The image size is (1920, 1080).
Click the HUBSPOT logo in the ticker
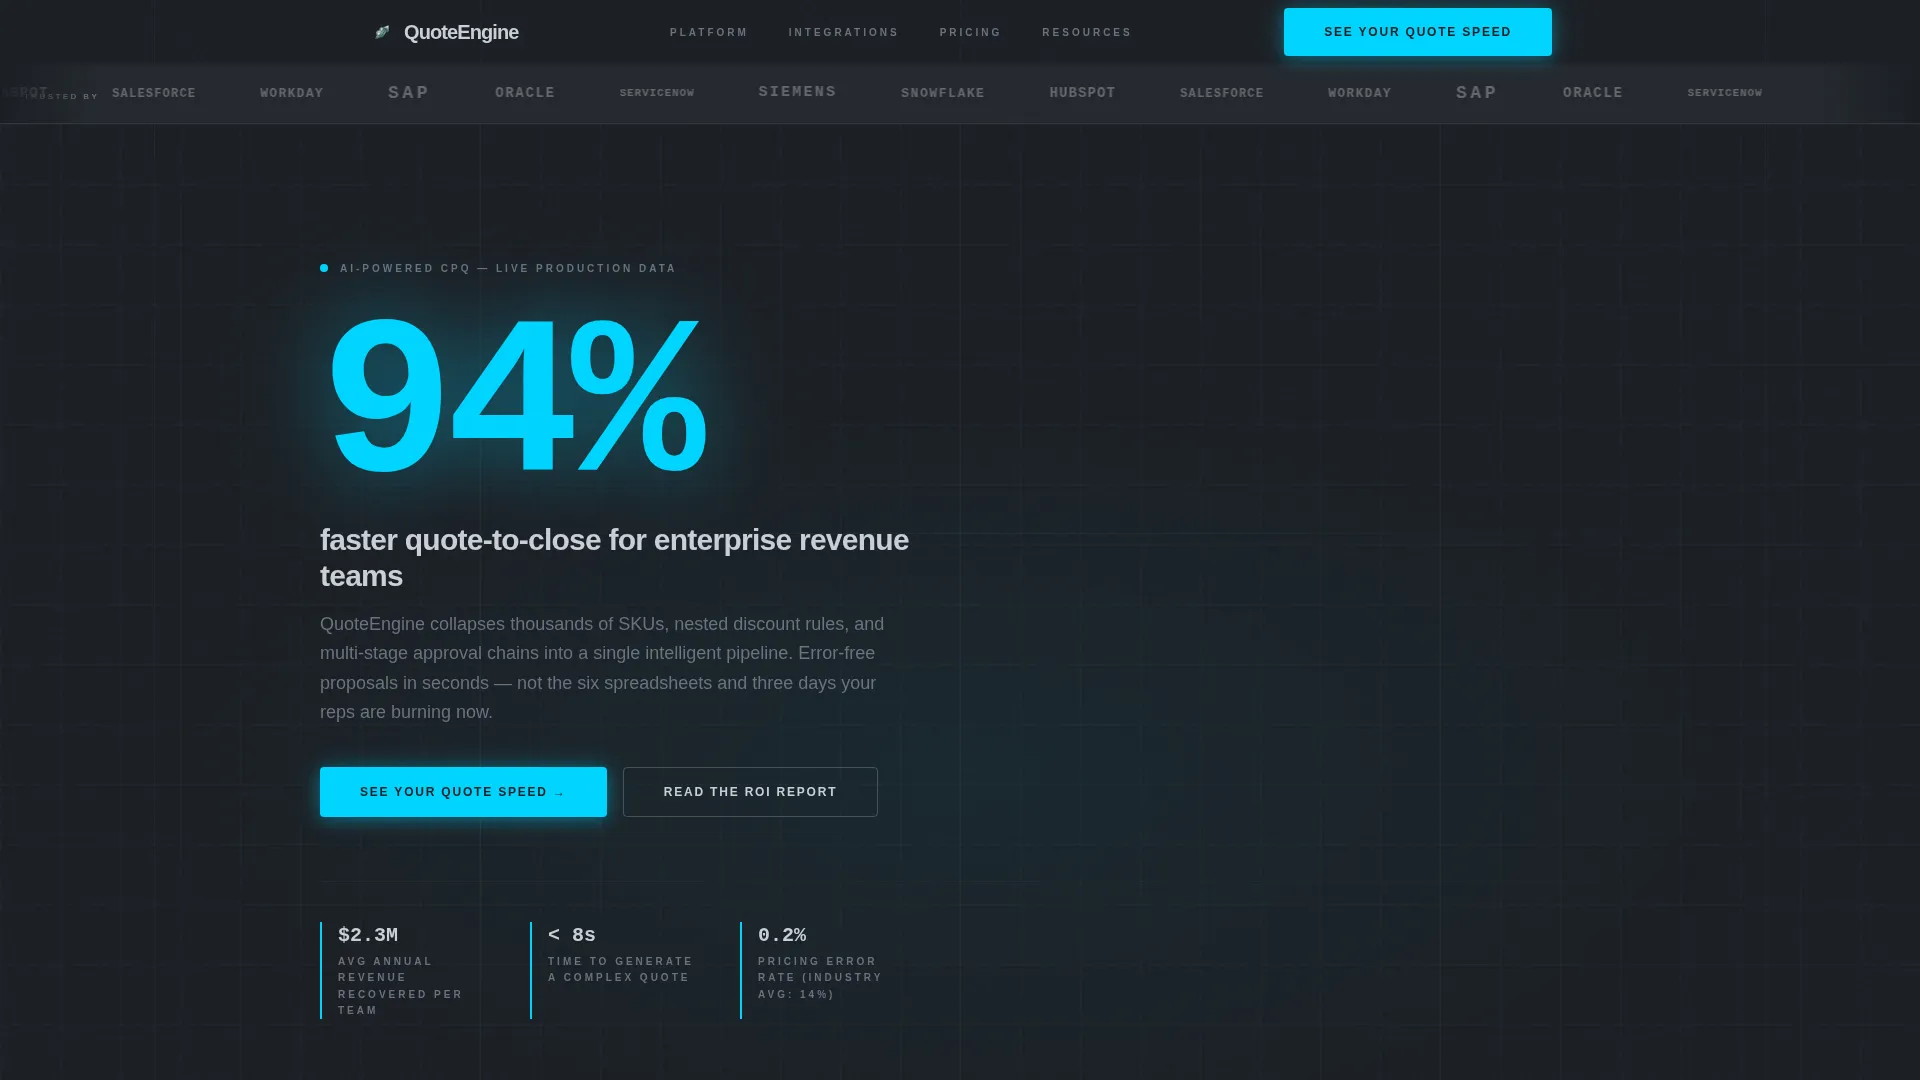point(1082,92)
